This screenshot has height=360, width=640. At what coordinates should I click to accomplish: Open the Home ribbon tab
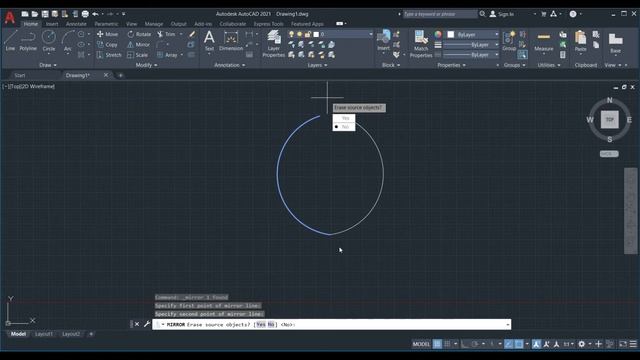click(x=31, y=24)
